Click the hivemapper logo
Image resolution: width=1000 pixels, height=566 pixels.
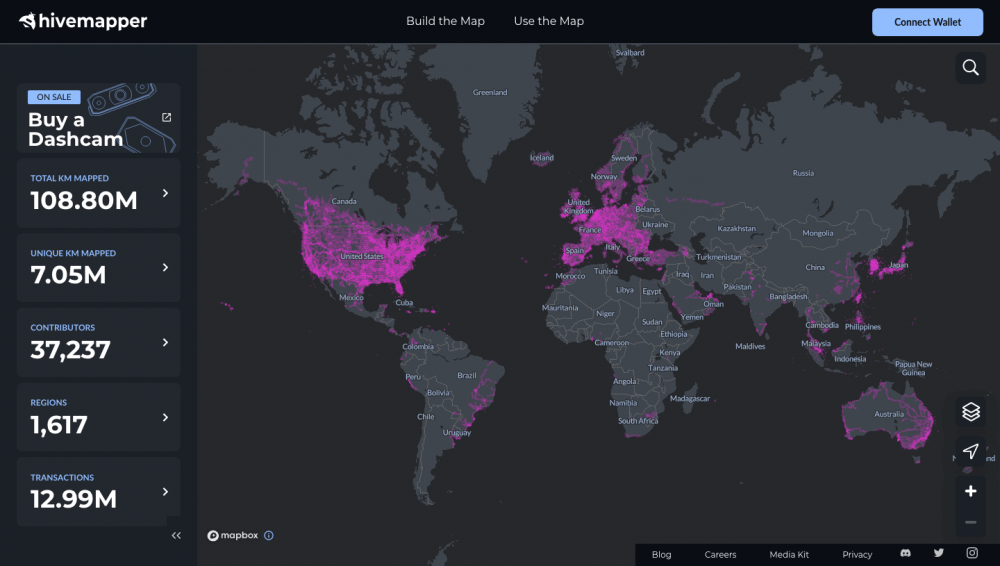pyautogui.click(x=83, y=21)
